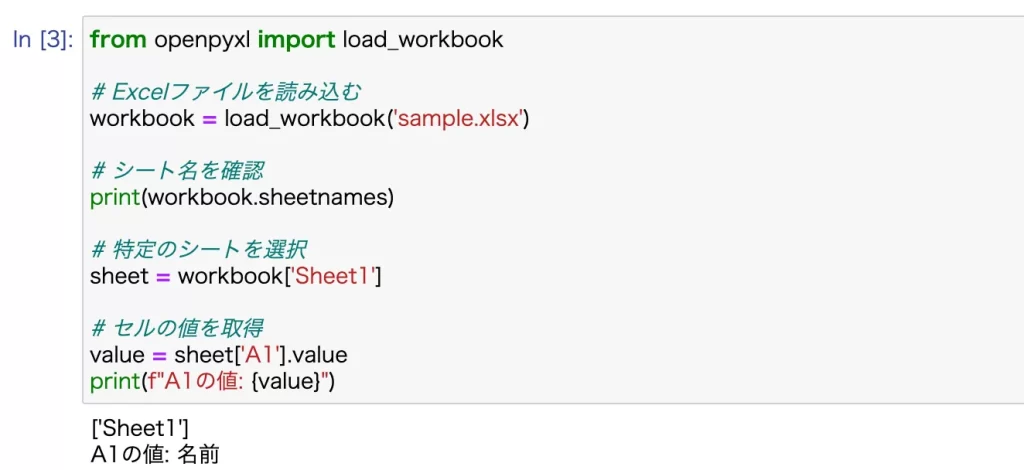Click the ['Sheet1'] output text
This screenshot has height=470, width=1024.
tap(140, 428)
